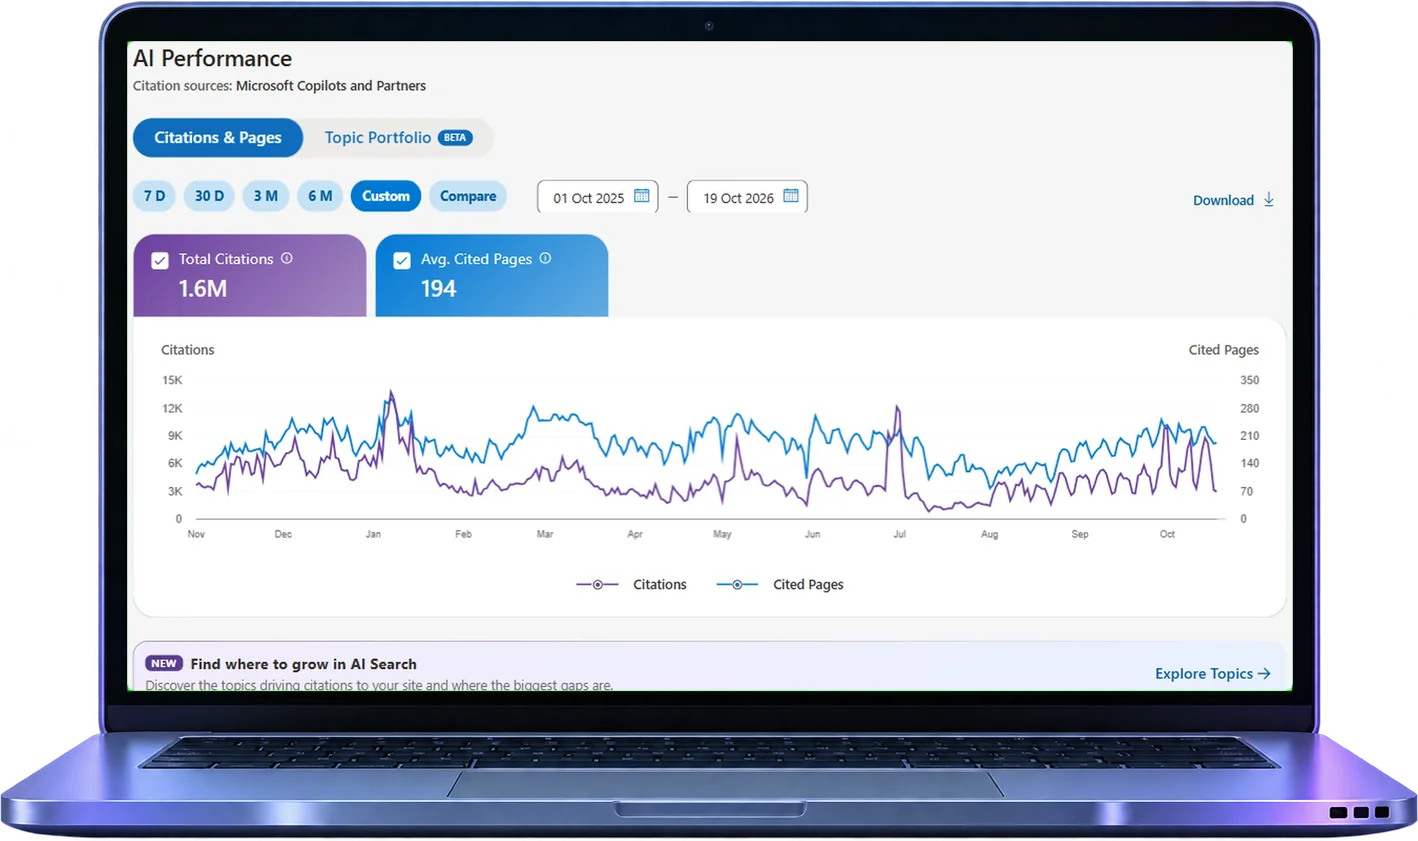Click 'Find where to grow in AI Search'
The image size is (1418, 841).
[x=304, y=664]
